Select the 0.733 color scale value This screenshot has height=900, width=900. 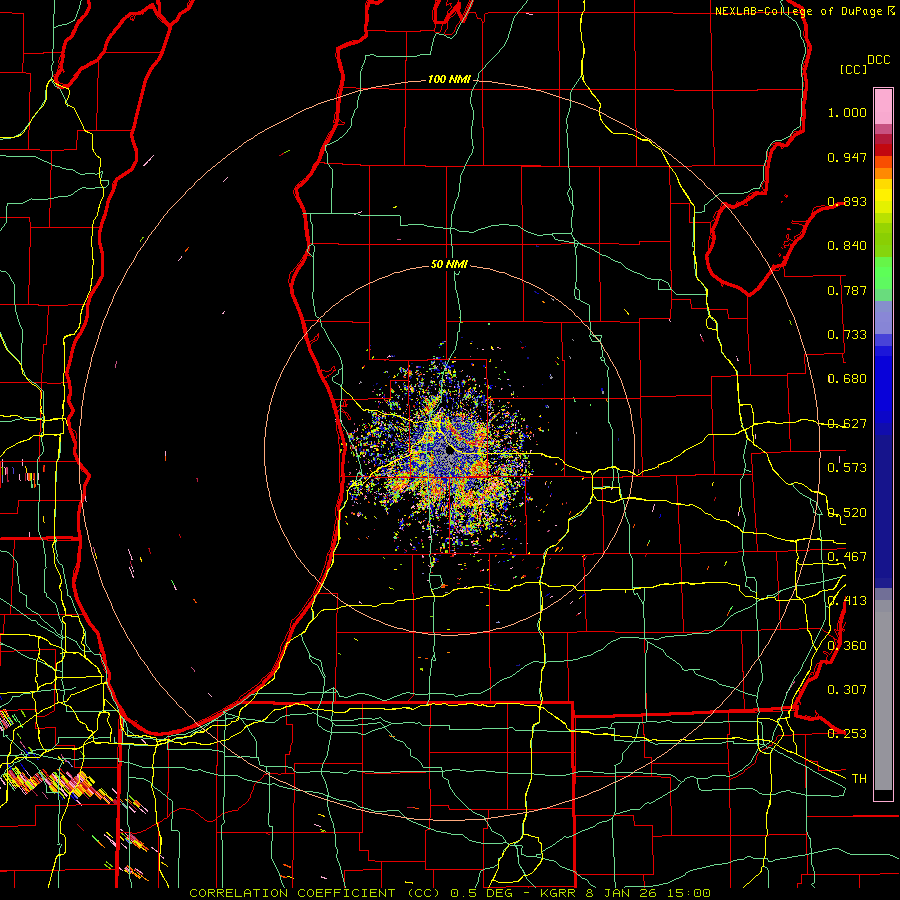click(x=847, y=335)
